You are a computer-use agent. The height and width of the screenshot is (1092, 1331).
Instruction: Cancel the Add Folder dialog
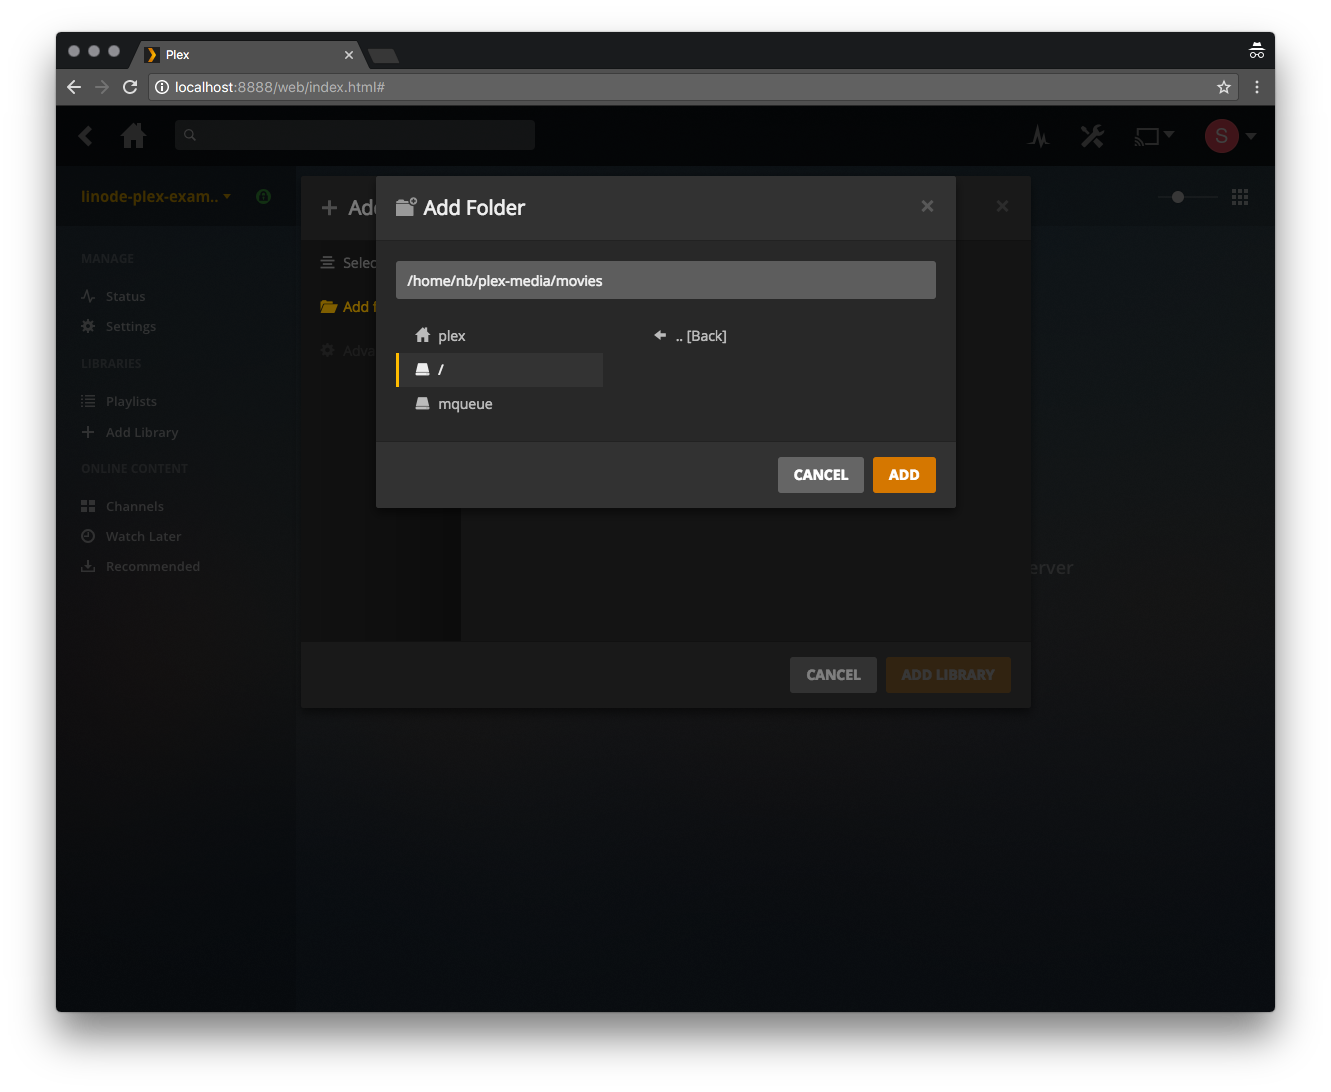820,475
